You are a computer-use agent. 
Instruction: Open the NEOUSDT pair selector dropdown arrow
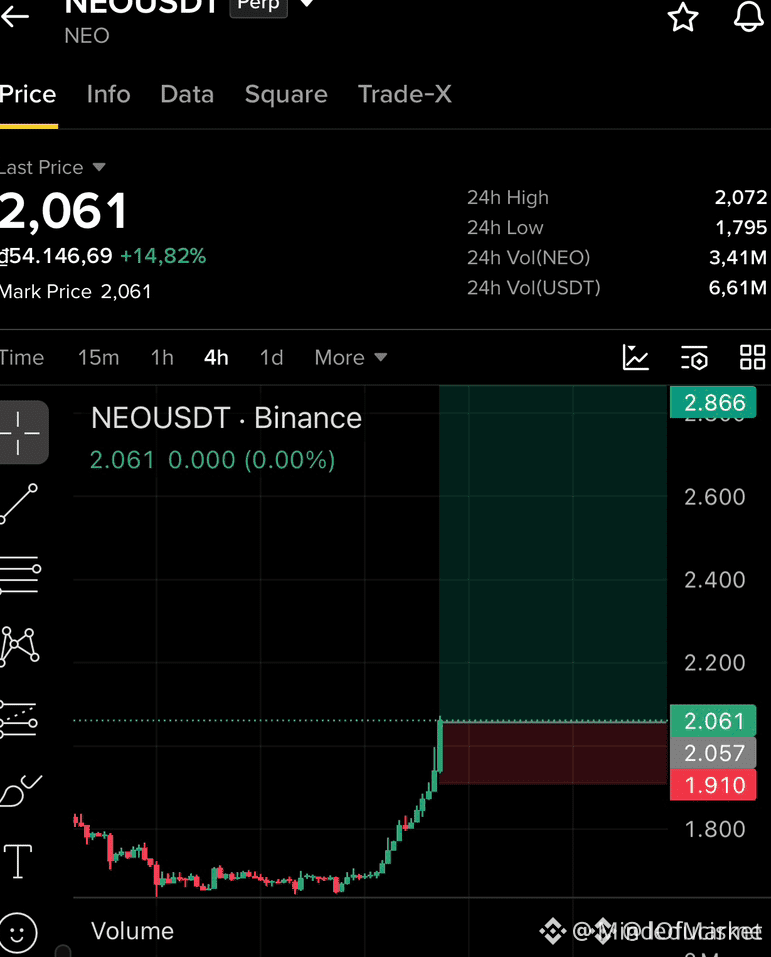[307, 4]
